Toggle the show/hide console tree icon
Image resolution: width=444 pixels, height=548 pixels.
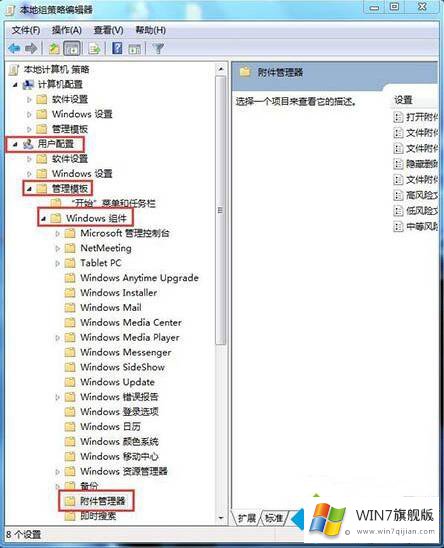point(72,48)
